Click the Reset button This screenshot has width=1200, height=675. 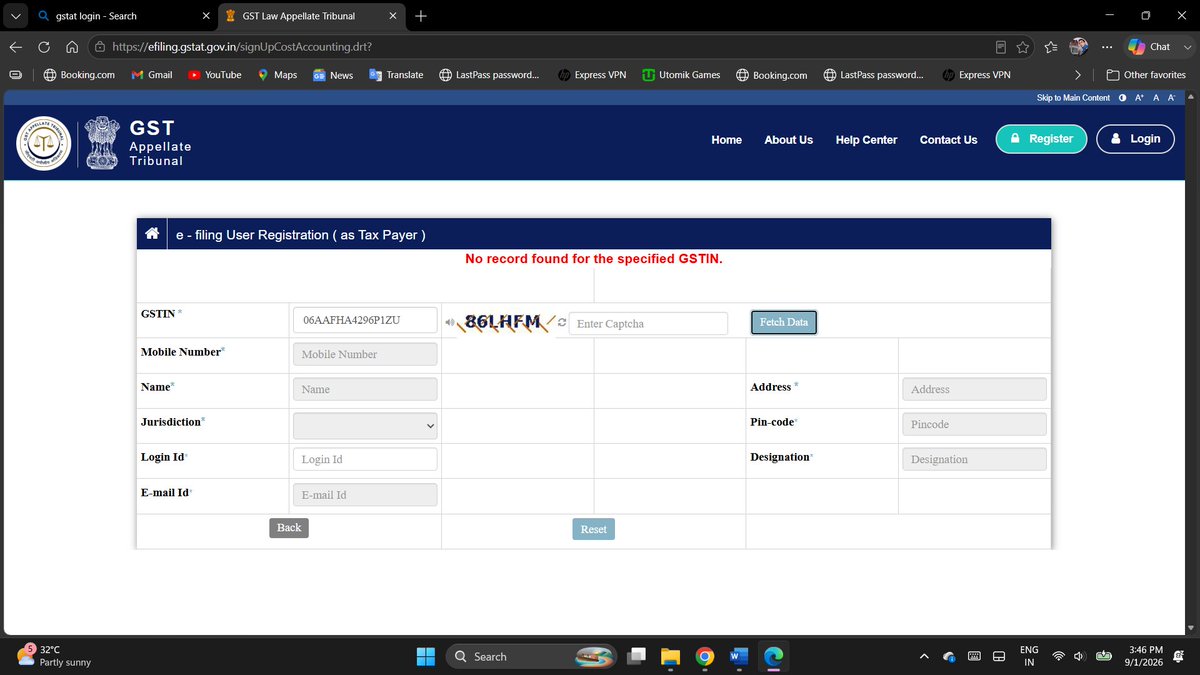[x=594, y=529]
